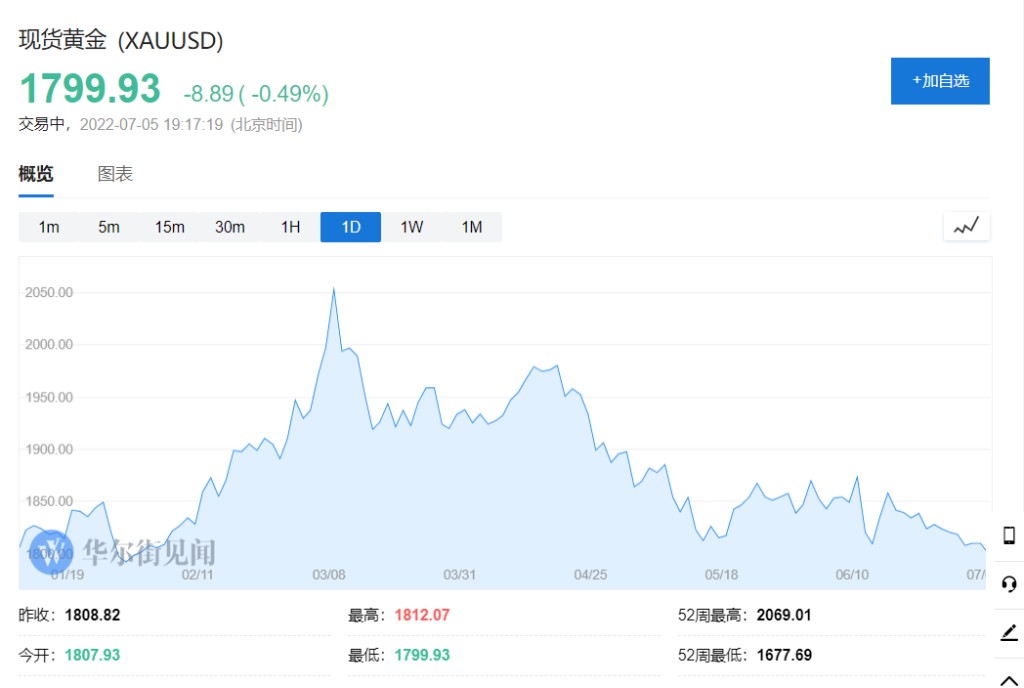The height and width of the screenshot is (688, 1024).
Task: Choose the 30m chart interval
Action: click(x=230, y=227)
